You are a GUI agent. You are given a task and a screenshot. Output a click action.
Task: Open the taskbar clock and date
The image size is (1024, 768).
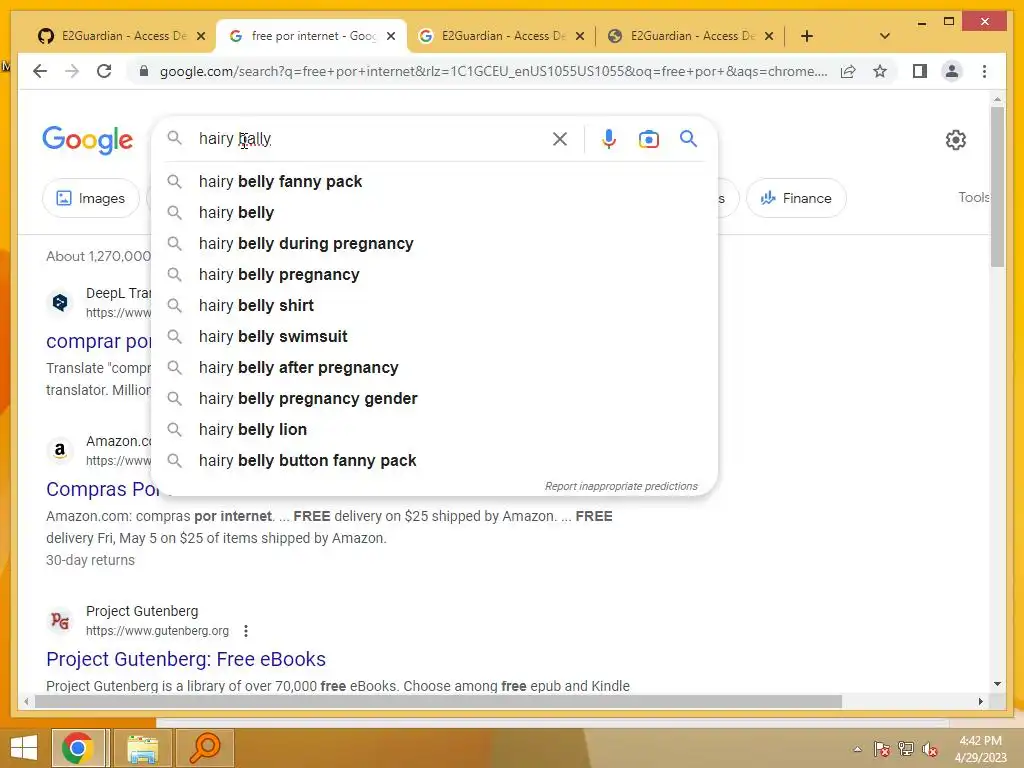[x=980, y=749]
